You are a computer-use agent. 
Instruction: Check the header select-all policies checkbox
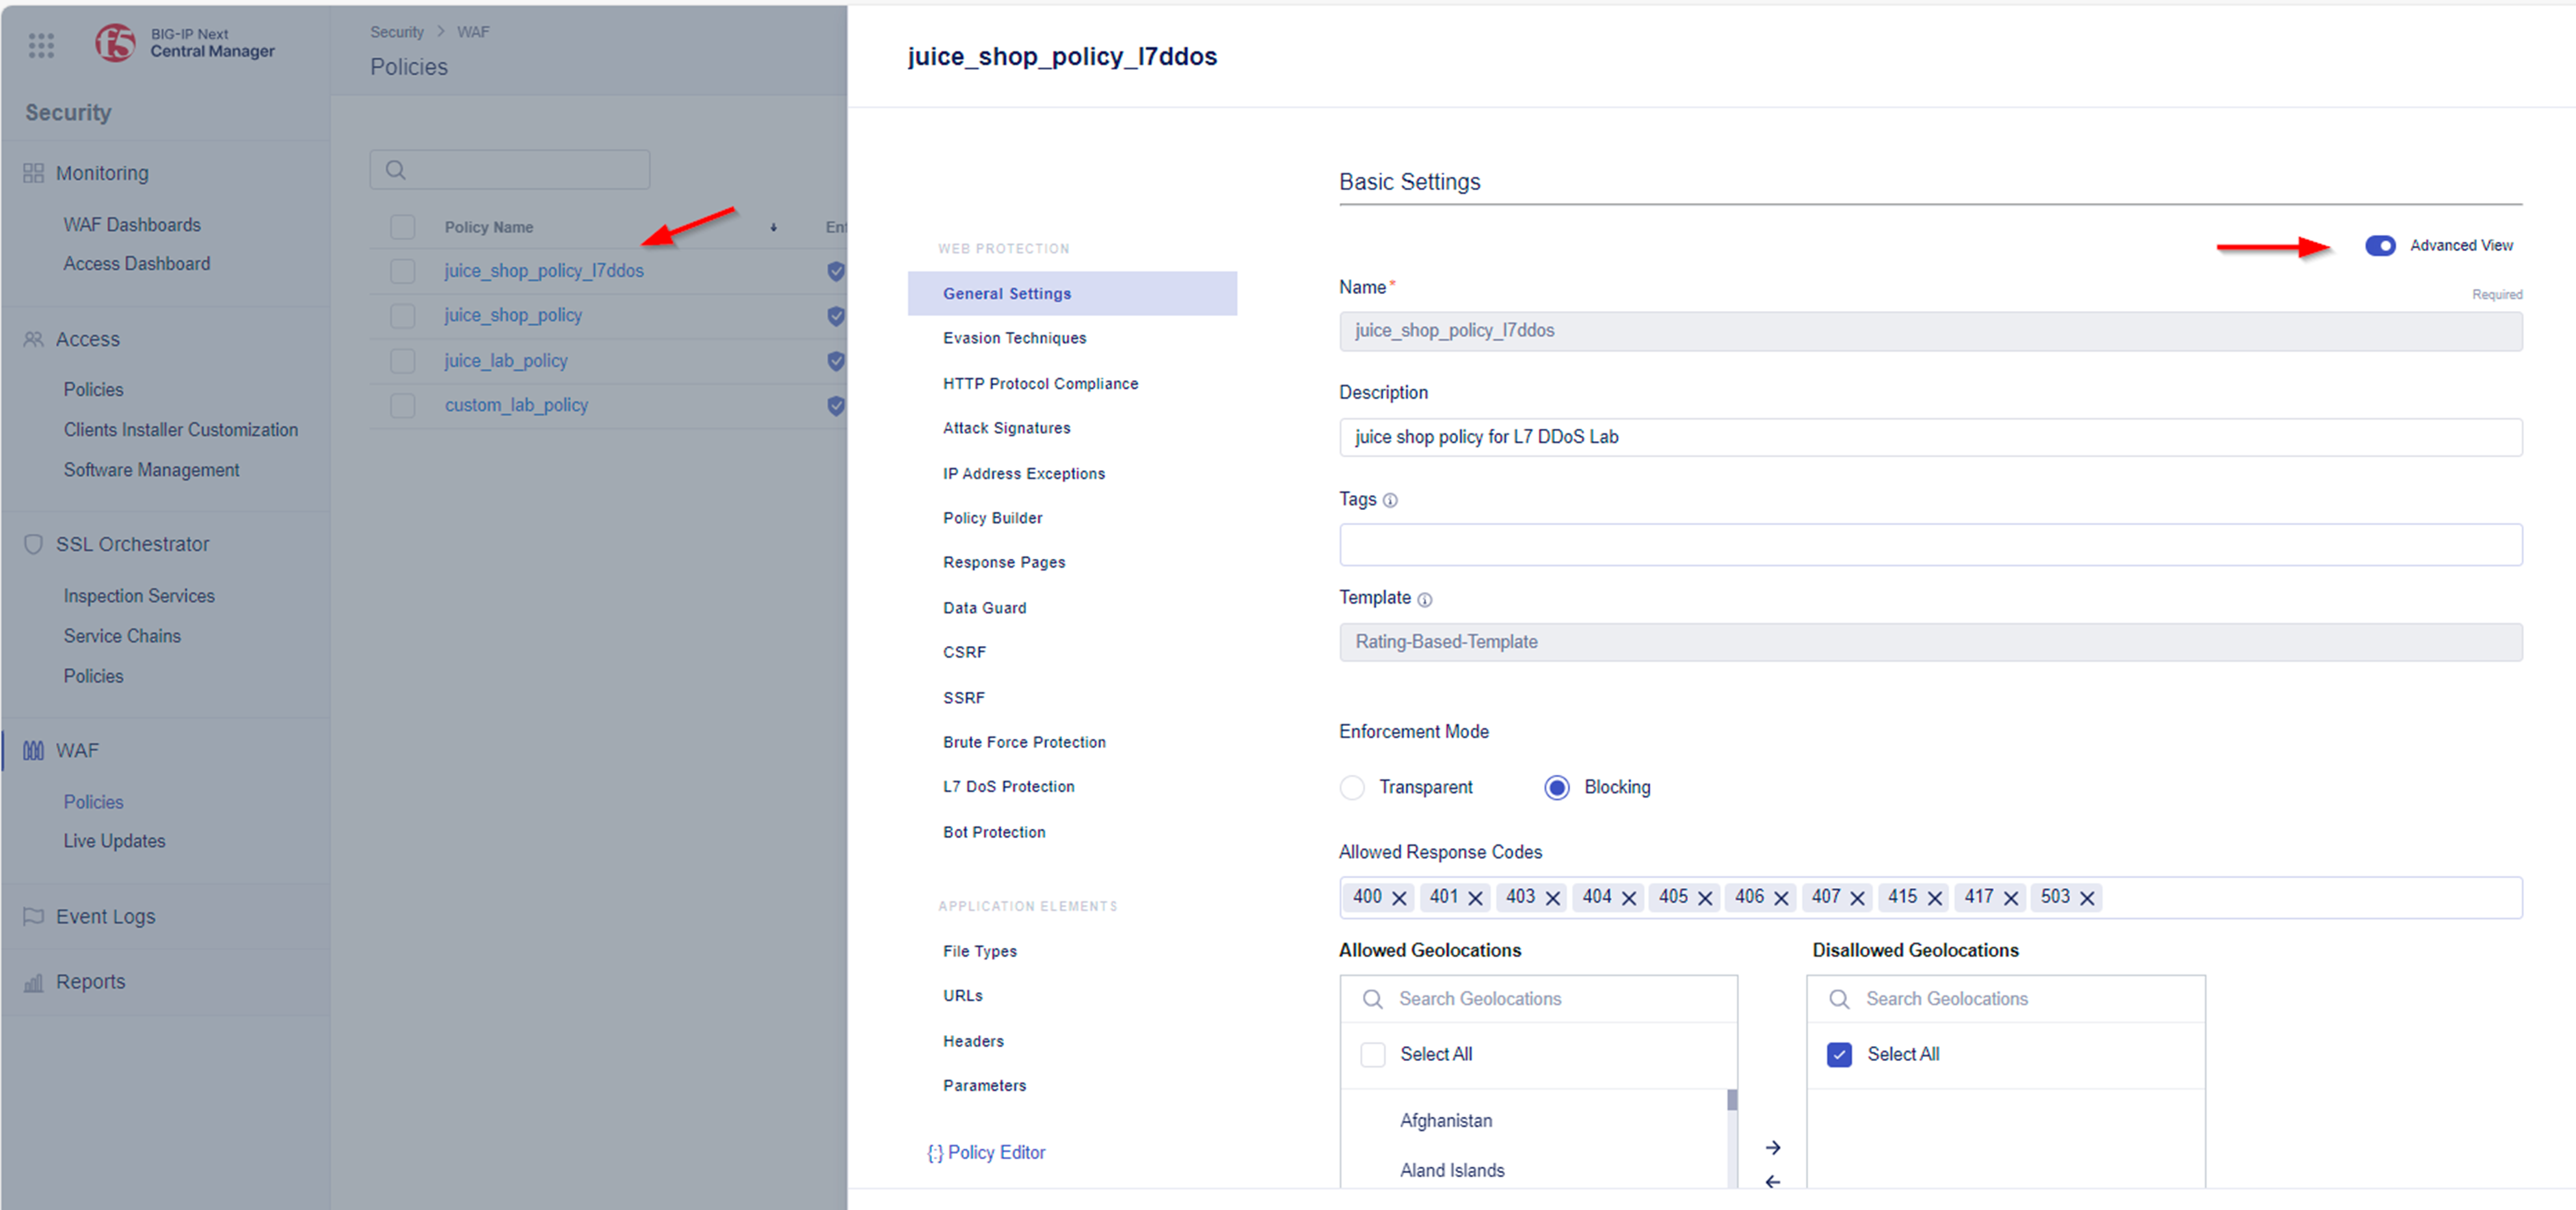coord(403,227)
